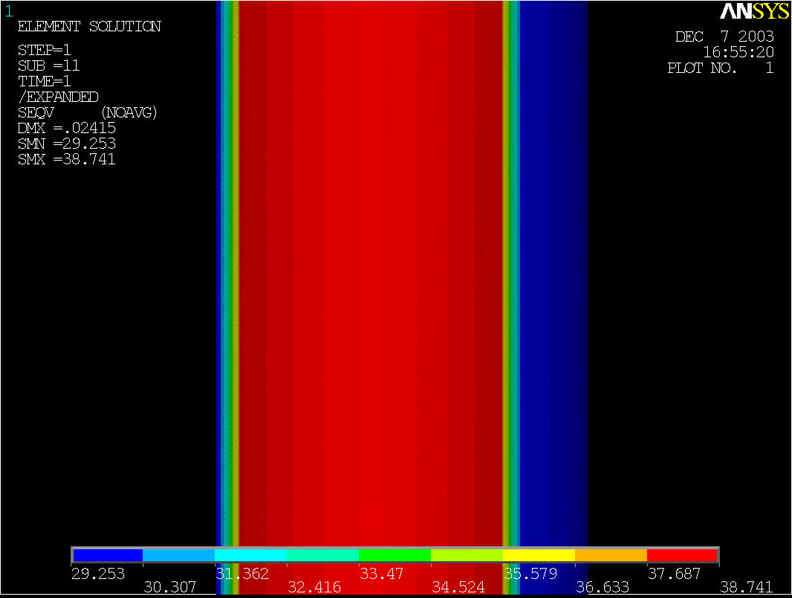The height and width of the screenshot is (598, 792).
Task: Click the window number 1 in the corner
Action: pos(9,12)
